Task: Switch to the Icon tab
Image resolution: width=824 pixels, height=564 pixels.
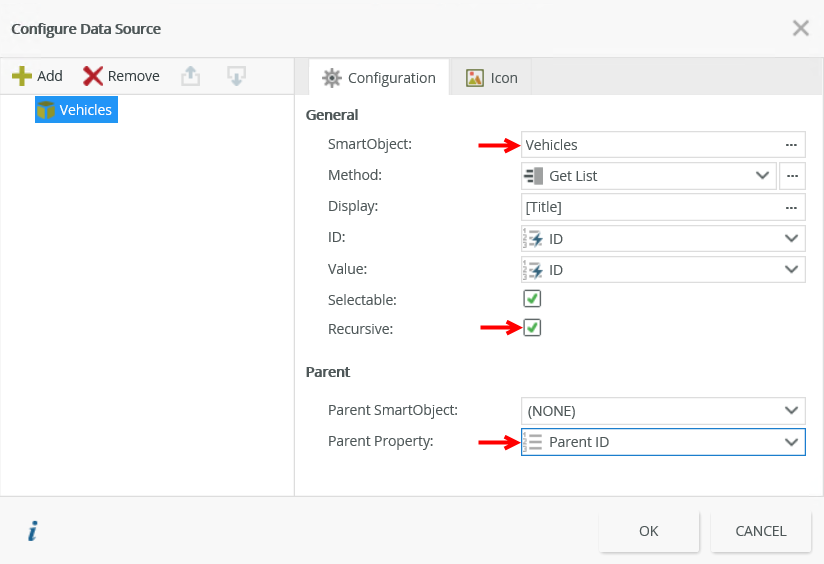Action: (492, 77)
